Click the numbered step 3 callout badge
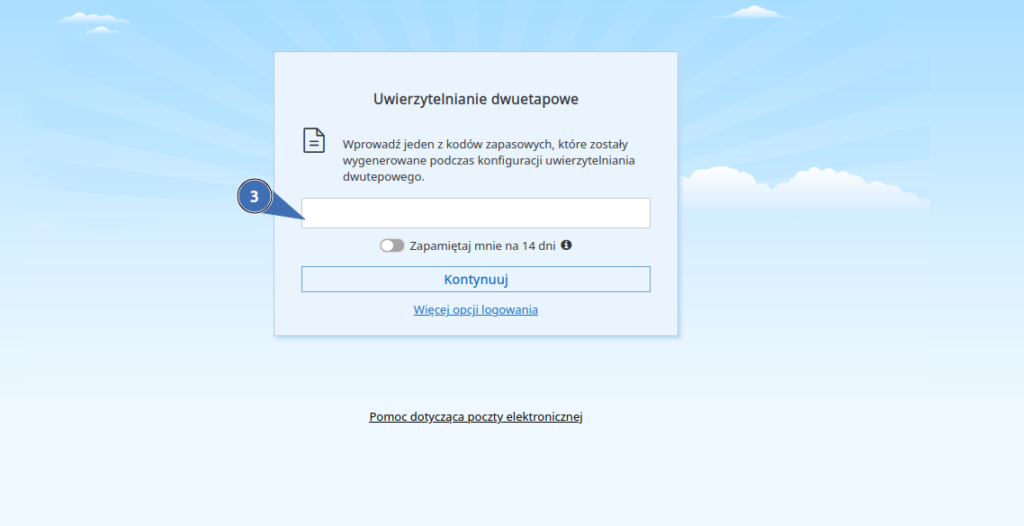The image size is (1024, 526). click(254, 198)
